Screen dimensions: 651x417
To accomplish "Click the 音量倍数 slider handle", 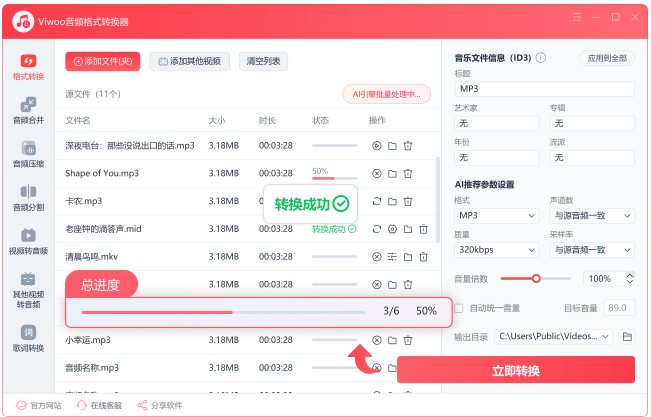I will 536,278.
